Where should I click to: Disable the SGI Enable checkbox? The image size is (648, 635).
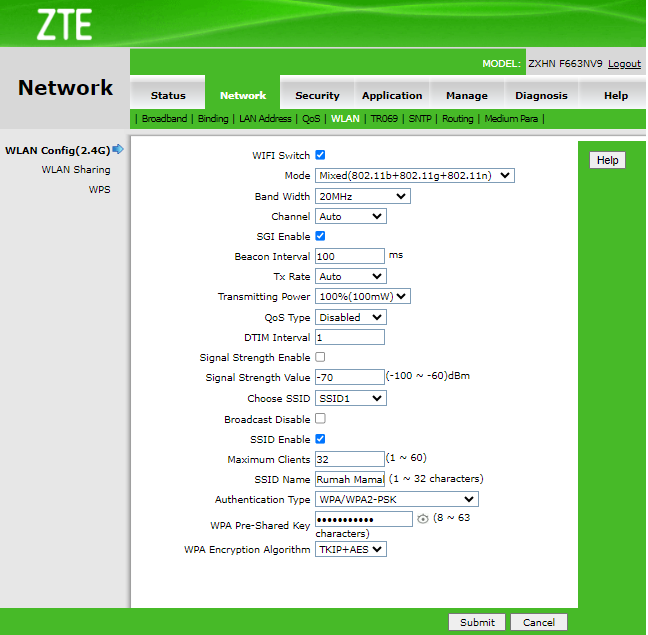pos(320,236)
